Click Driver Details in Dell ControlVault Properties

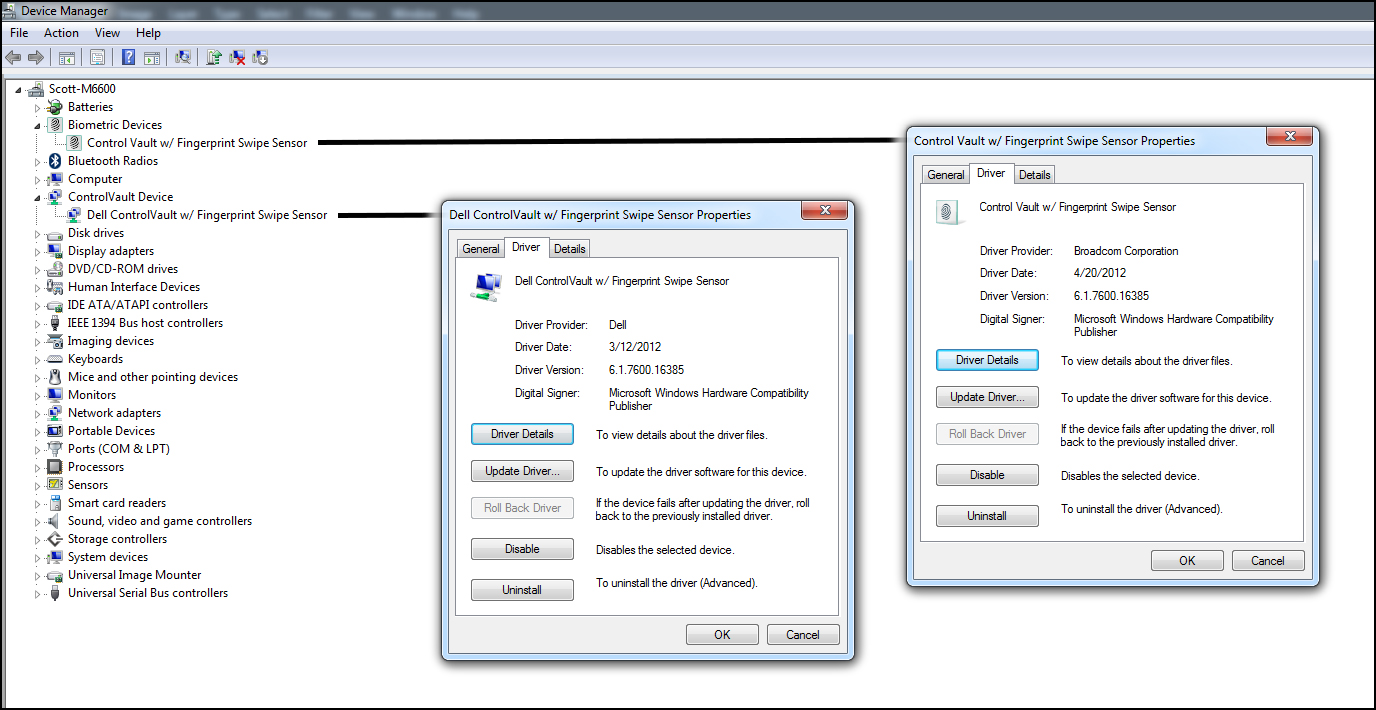(x=522, y=435)
